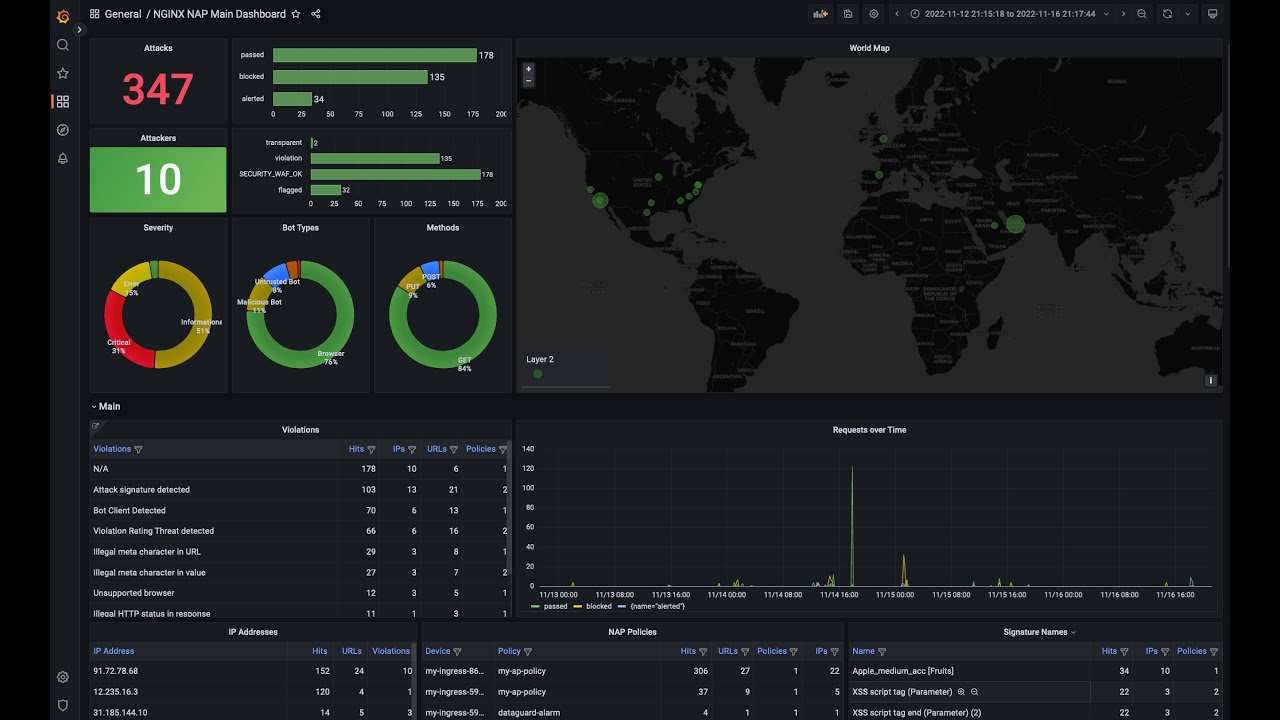Click the Attackers stat showing 10
Image resolution: width=1280 pixels, height=720 pixels.
(x=158, y=180)
